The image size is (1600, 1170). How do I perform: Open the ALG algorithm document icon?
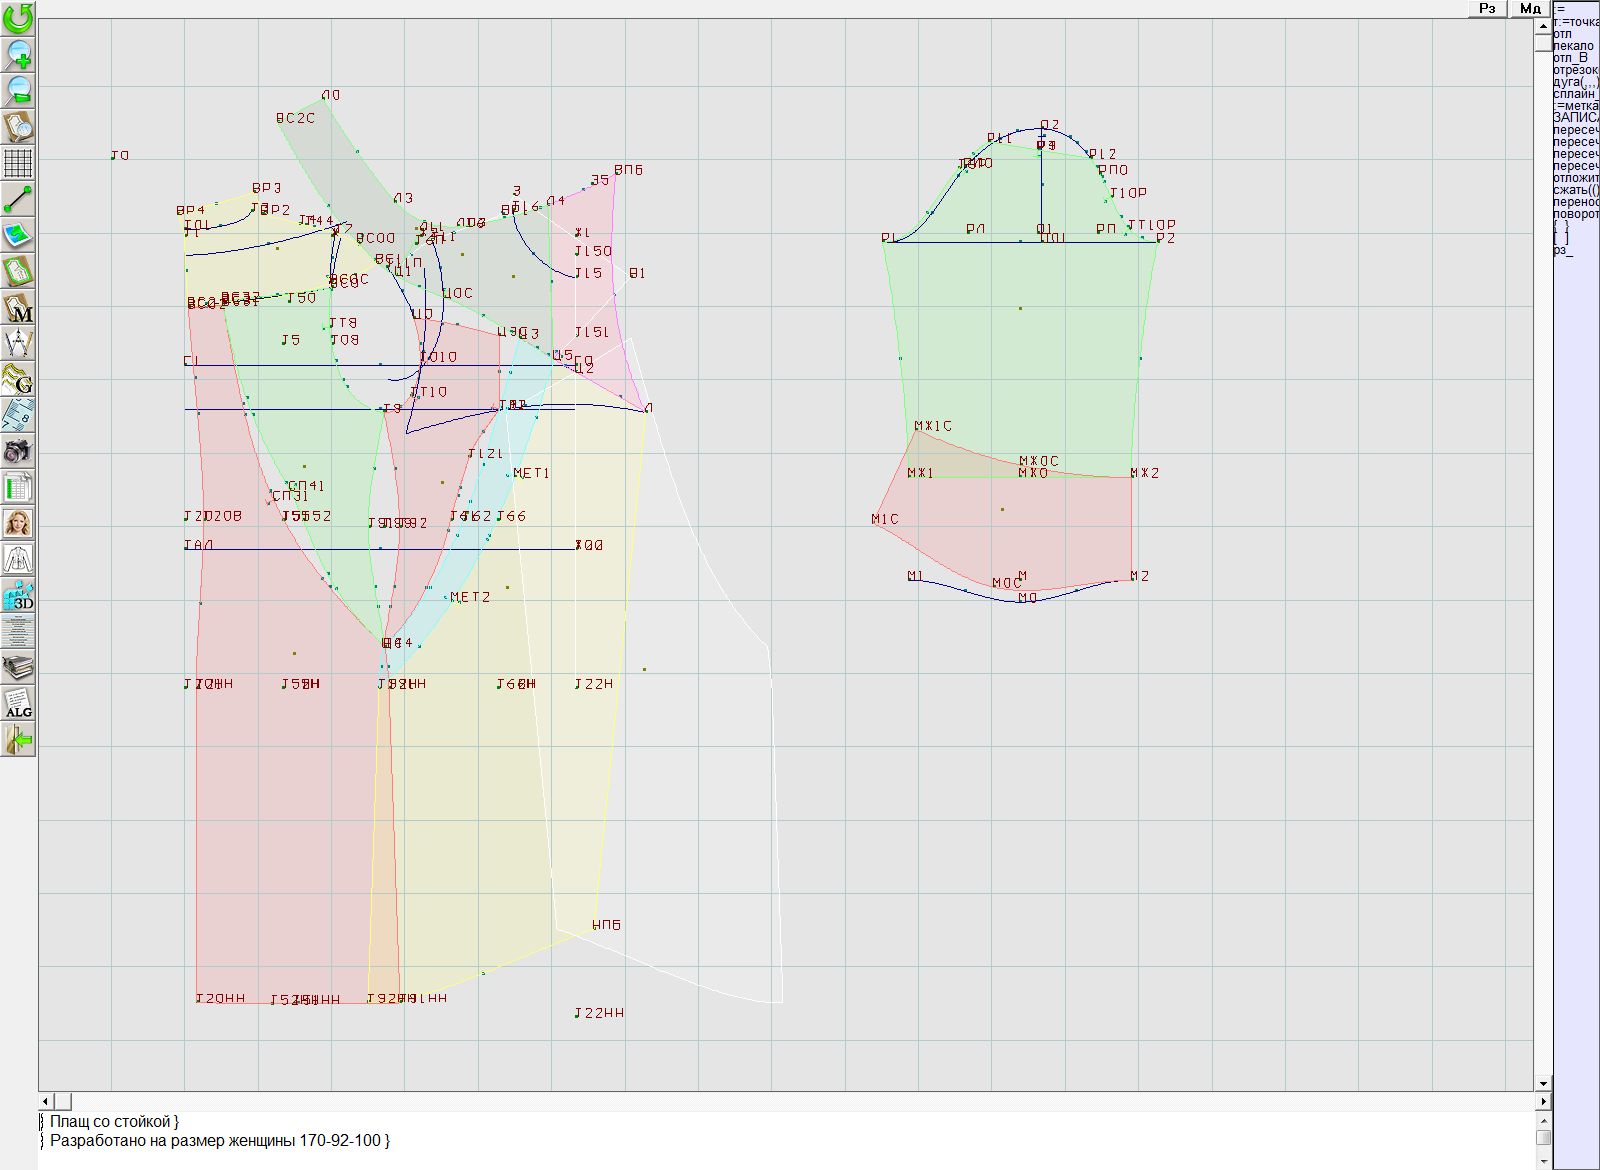point(18,703)
